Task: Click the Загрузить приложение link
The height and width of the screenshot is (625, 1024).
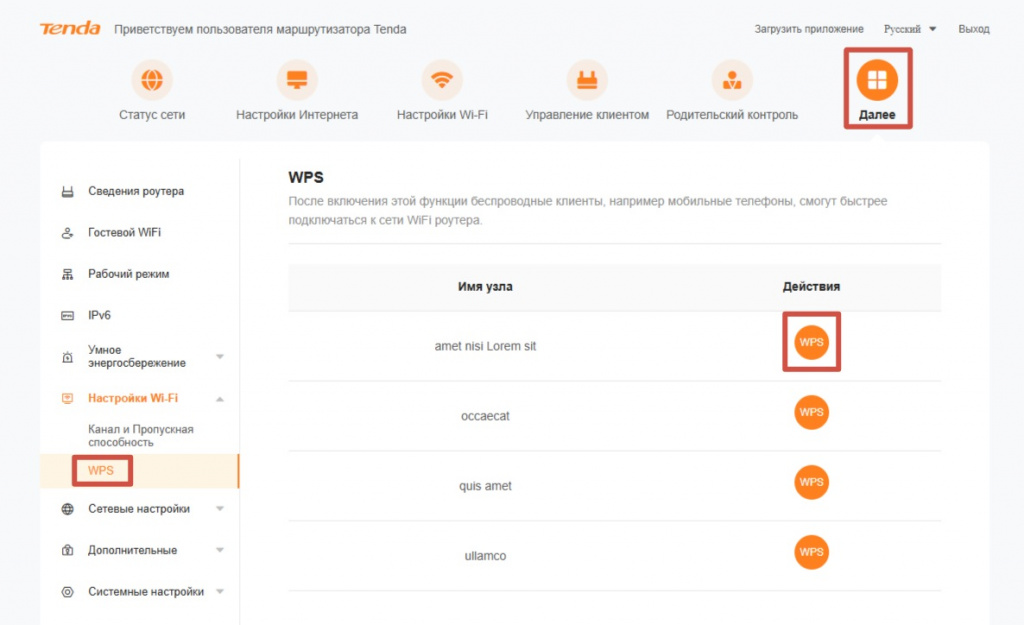Action: 809,29
